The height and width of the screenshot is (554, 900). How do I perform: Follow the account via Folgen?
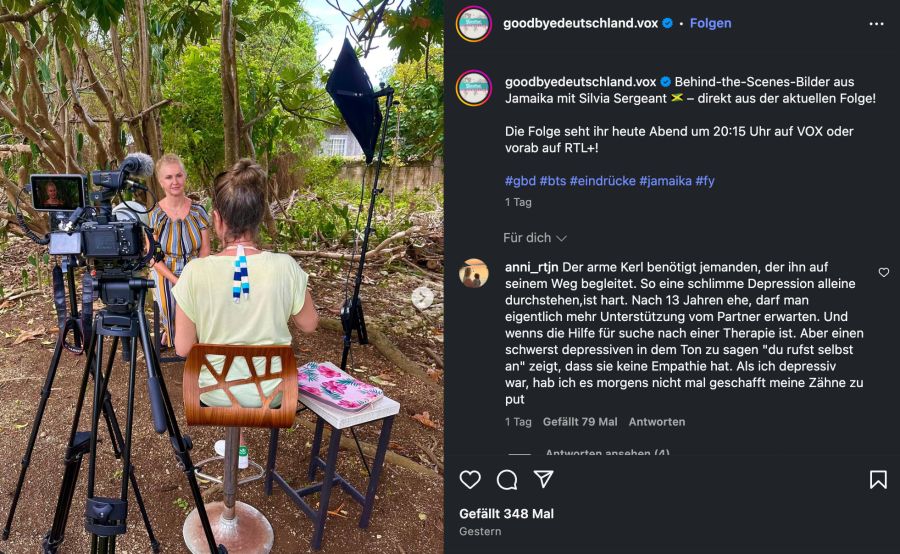click(710, 23)
